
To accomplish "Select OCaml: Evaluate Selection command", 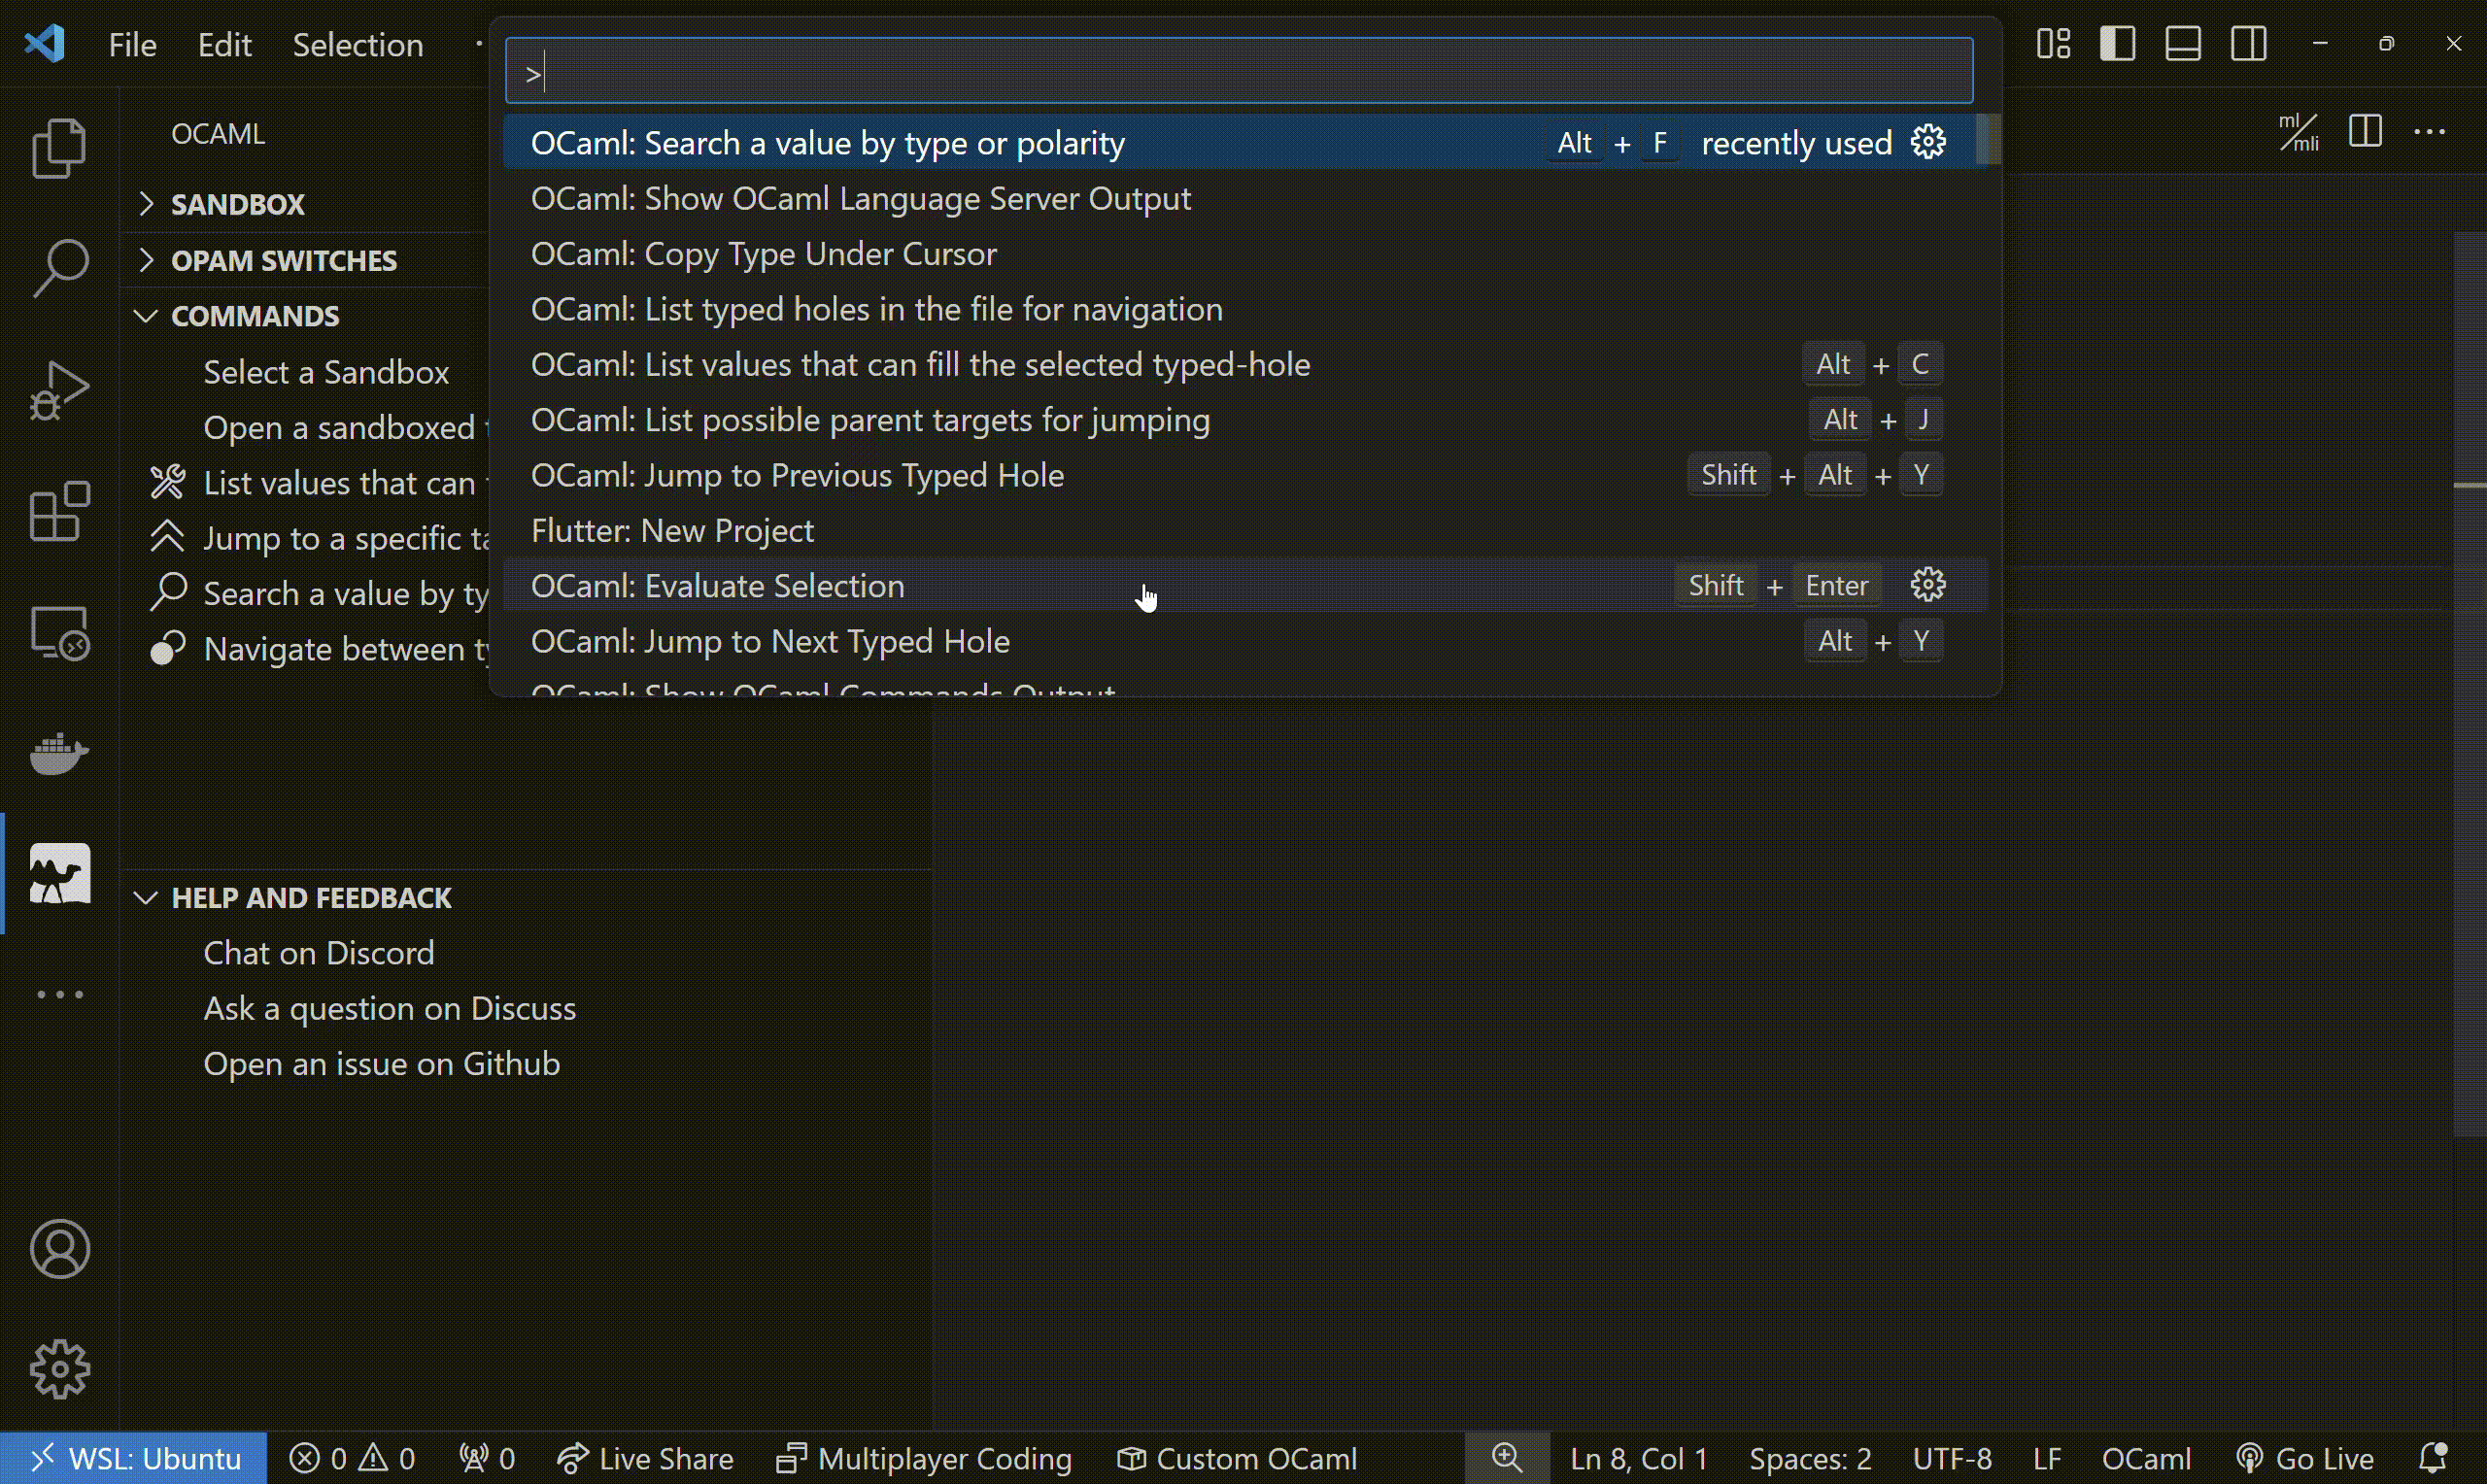I will point(717,585).
